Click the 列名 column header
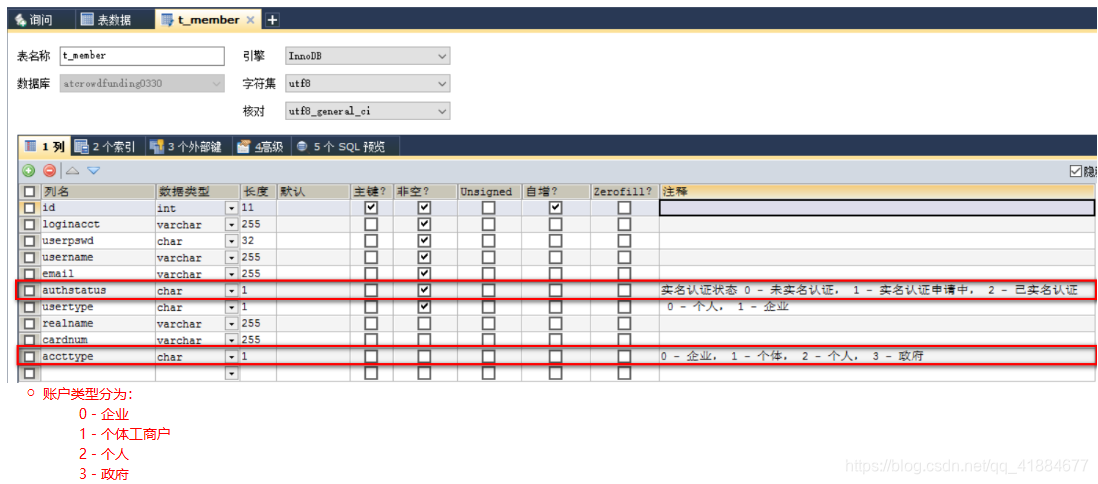The image size is (1098, 484). [x=97, y=192]
